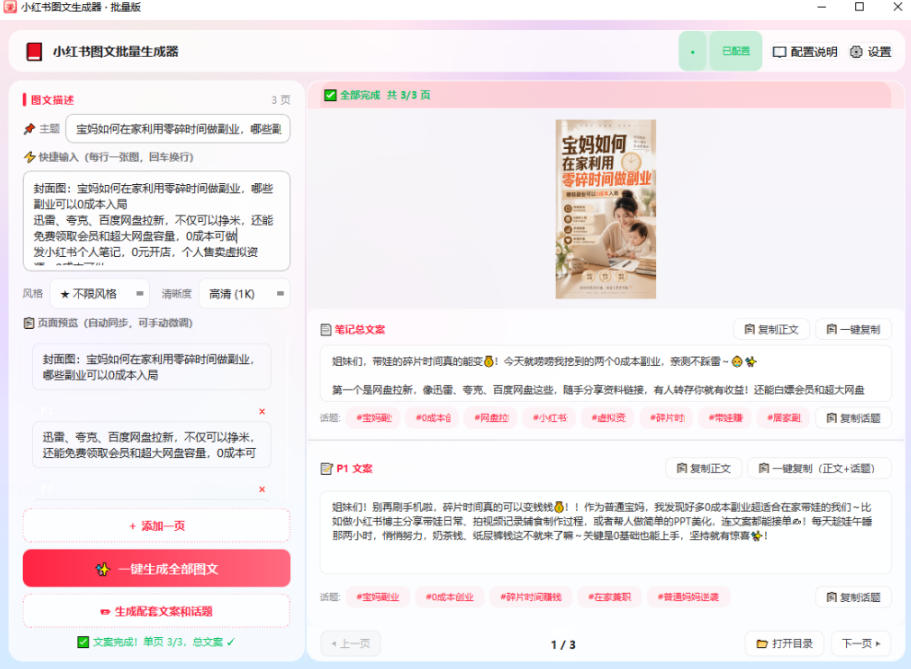Click the green check in 文案完成 status
The height and width of the screenshot is (669, 911).
[83, 642]
